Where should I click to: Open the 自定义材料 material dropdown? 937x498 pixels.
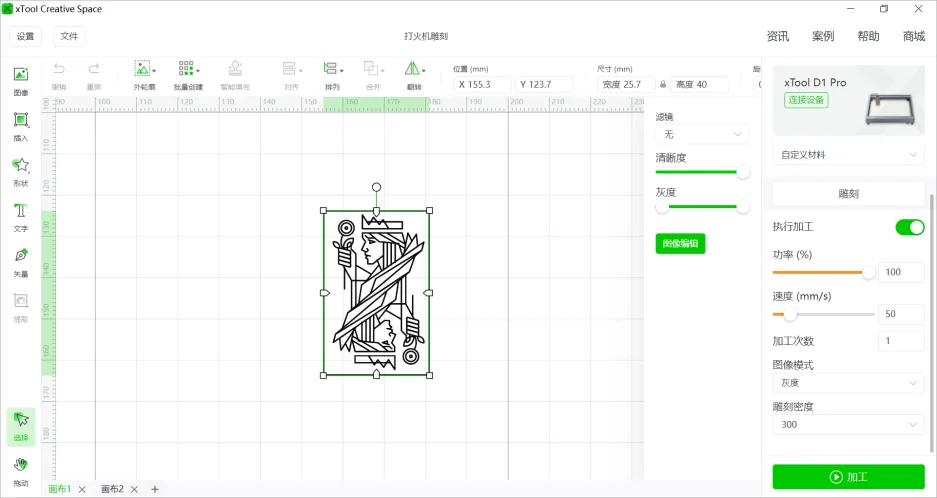(x=848, y=154)
